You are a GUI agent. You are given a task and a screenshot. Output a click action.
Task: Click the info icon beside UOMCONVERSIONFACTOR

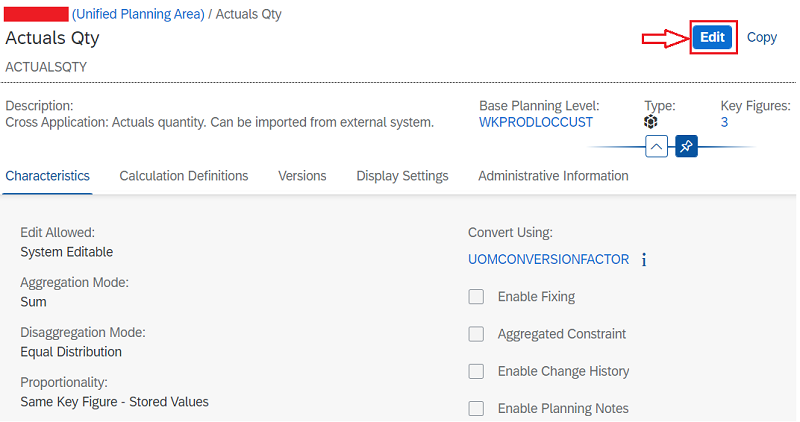[644, 260]
